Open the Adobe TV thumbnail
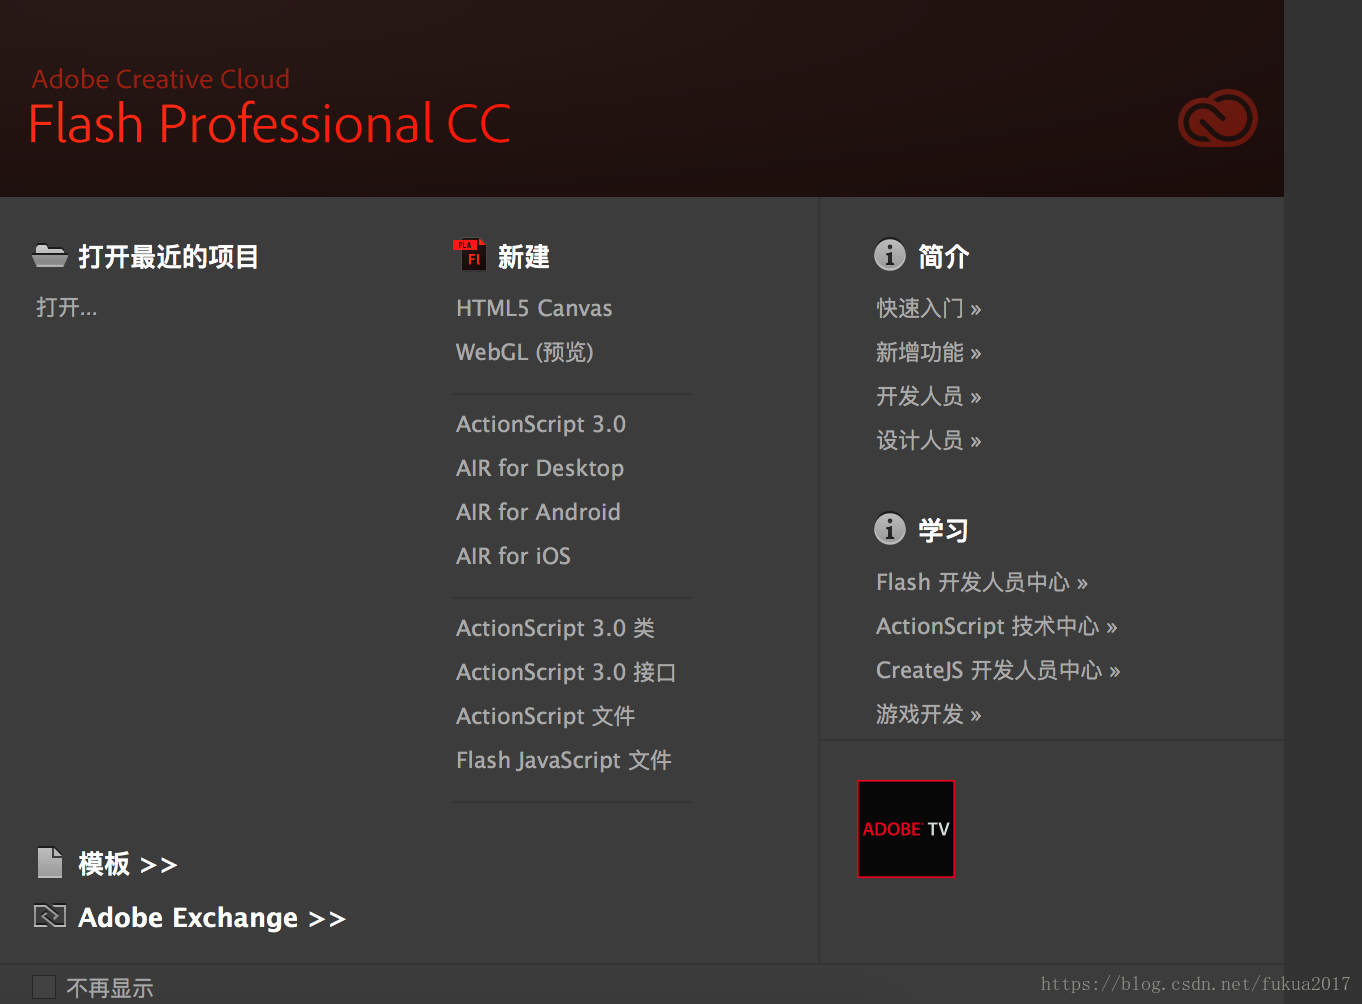This screenshot has height=1004, width=1362. [x=906, y=829]
